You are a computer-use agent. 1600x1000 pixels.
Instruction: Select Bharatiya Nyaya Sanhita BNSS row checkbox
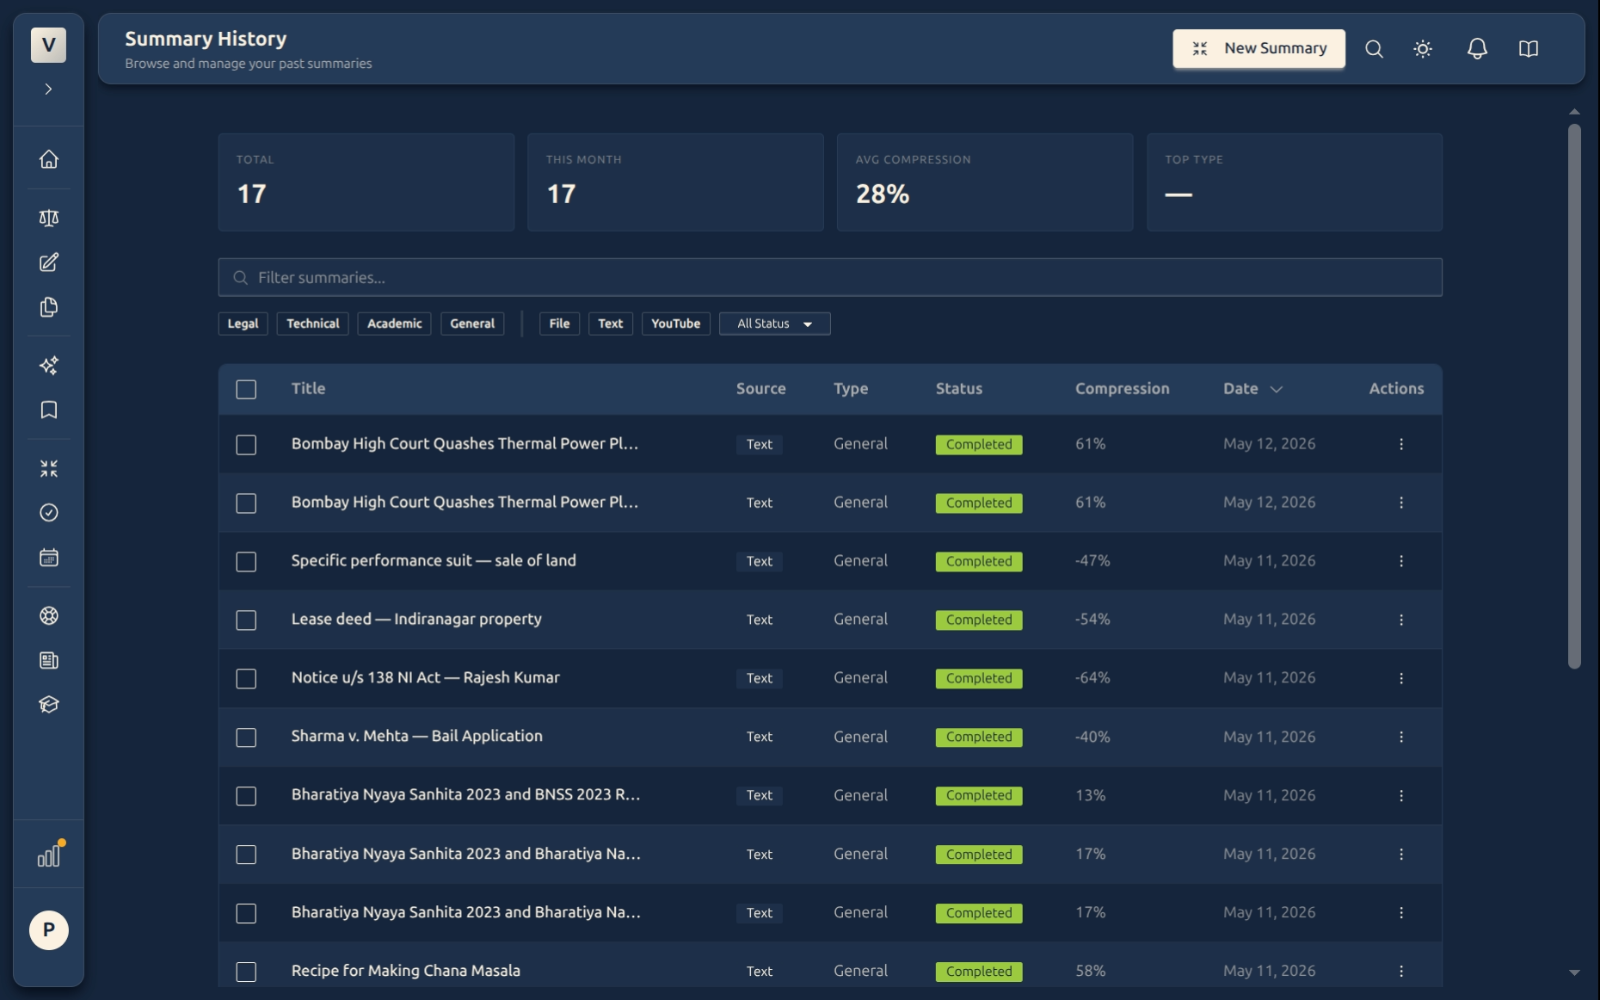[x=246, y=795]
